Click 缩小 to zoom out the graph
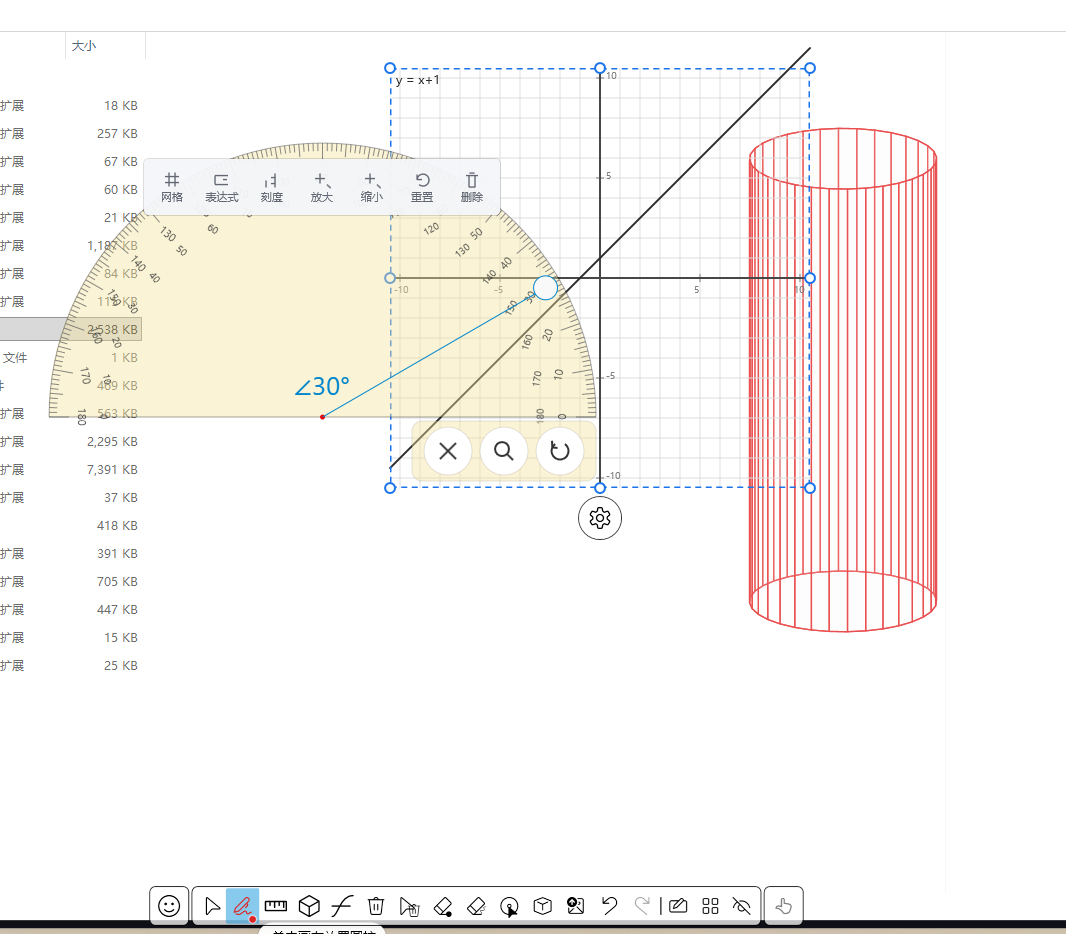Image resolution: width=1066 pixels, height=934 pixels. [x=371, y=188]
